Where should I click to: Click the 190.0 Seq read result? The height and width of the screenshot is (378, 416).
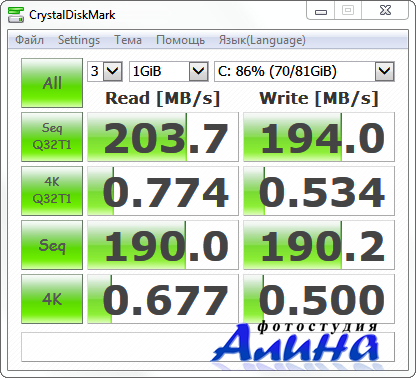click(x=163, y=245)
